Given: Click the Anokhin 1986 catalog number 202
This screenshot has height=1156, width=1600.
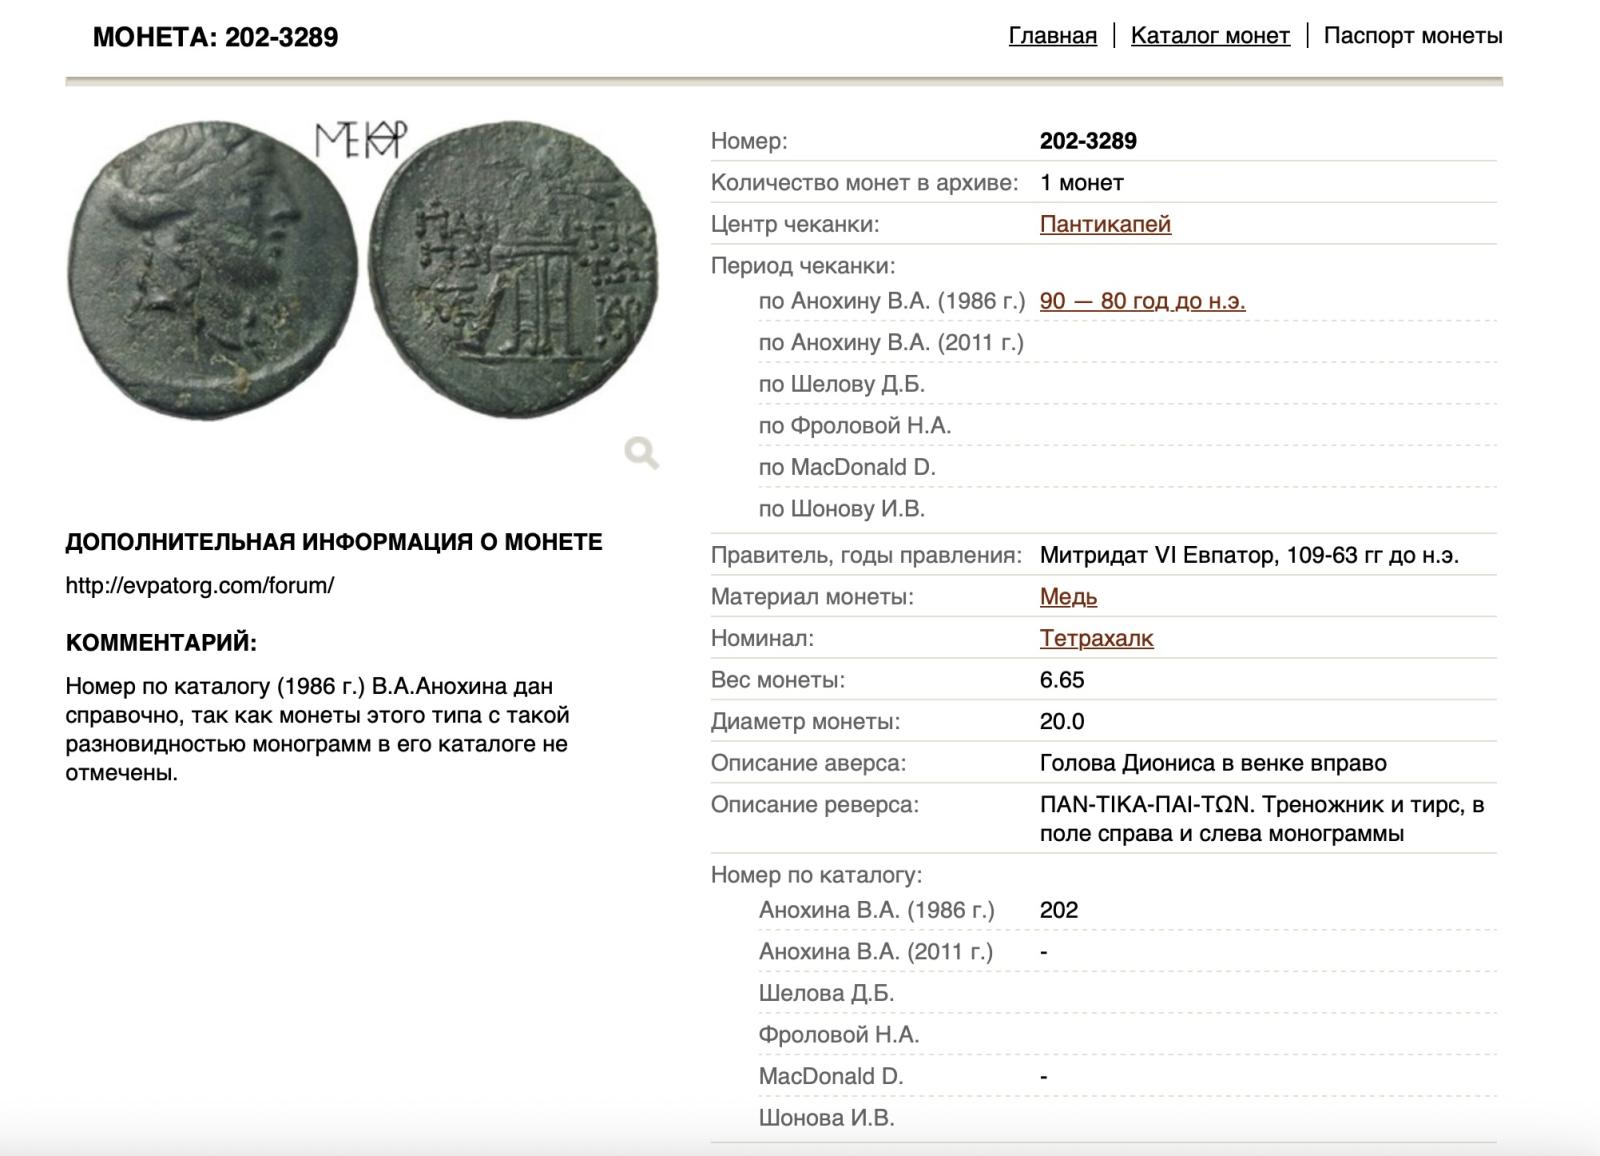Looking at the screenshot, I should [1059, 910].
